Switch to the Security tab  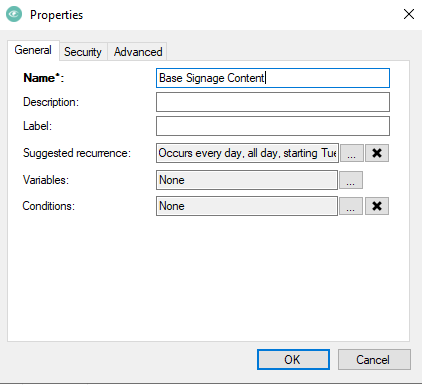(83, 52)
